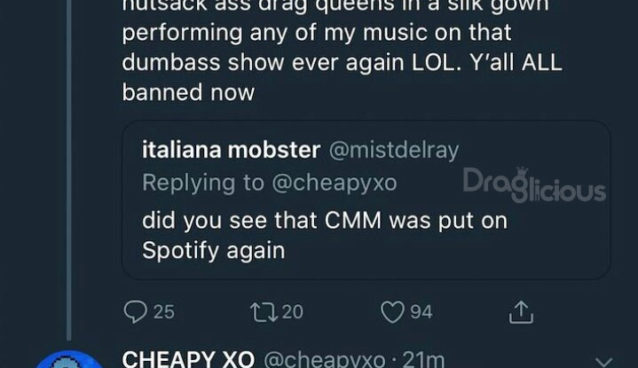
Task: View the 94 likes count
Action: click(x=421, y=312)
